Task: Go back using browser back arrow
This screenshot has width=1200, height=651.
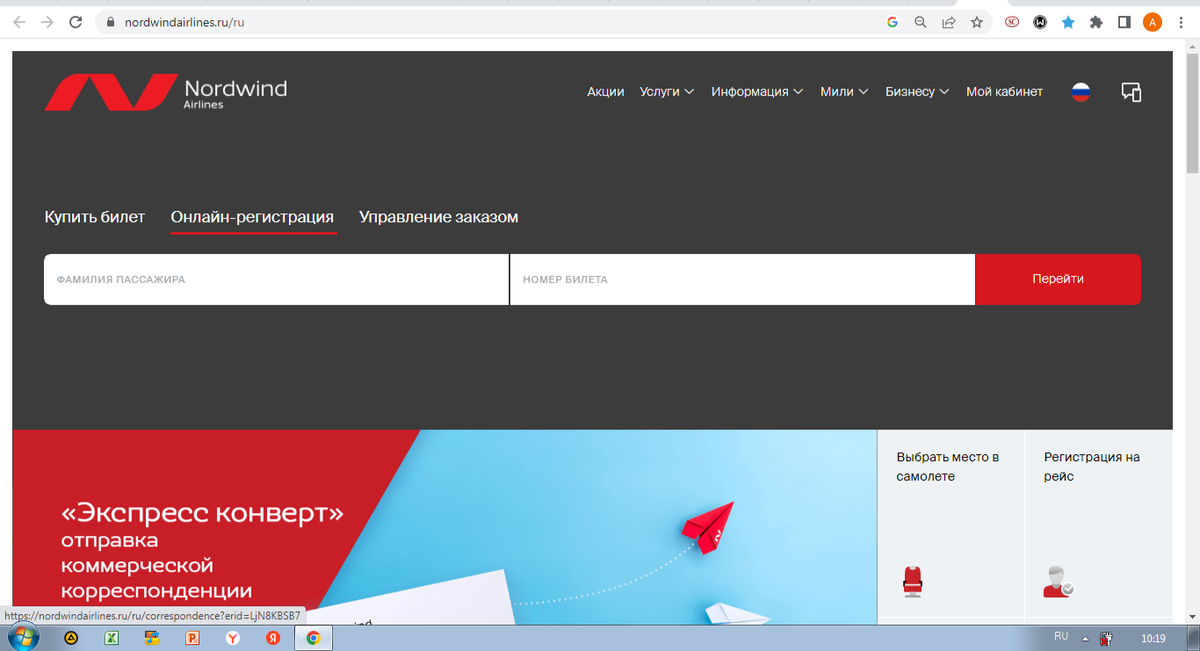Action: (x=19, y=22)
